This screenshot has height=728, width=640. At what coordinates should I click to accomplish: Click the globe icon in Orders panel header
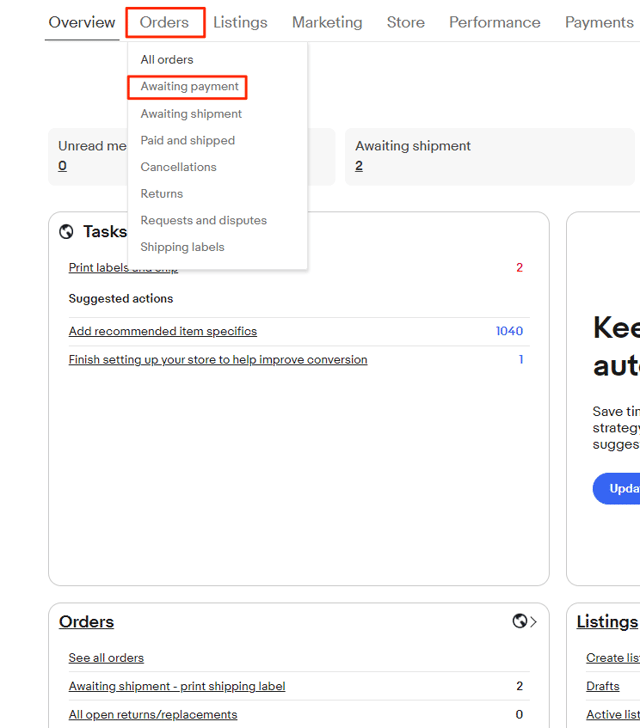click(x=519, y=621)
